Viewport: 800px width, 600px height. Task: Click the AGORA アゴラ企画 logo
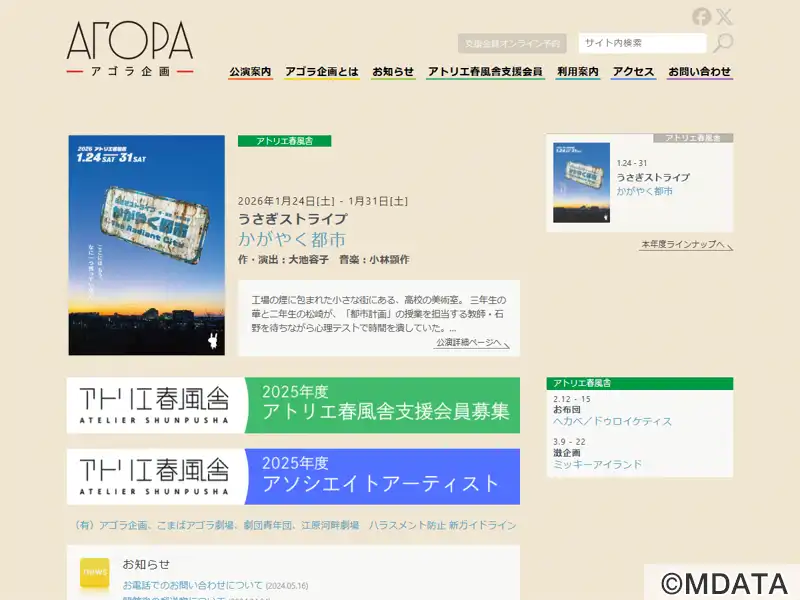coord(130,49)
